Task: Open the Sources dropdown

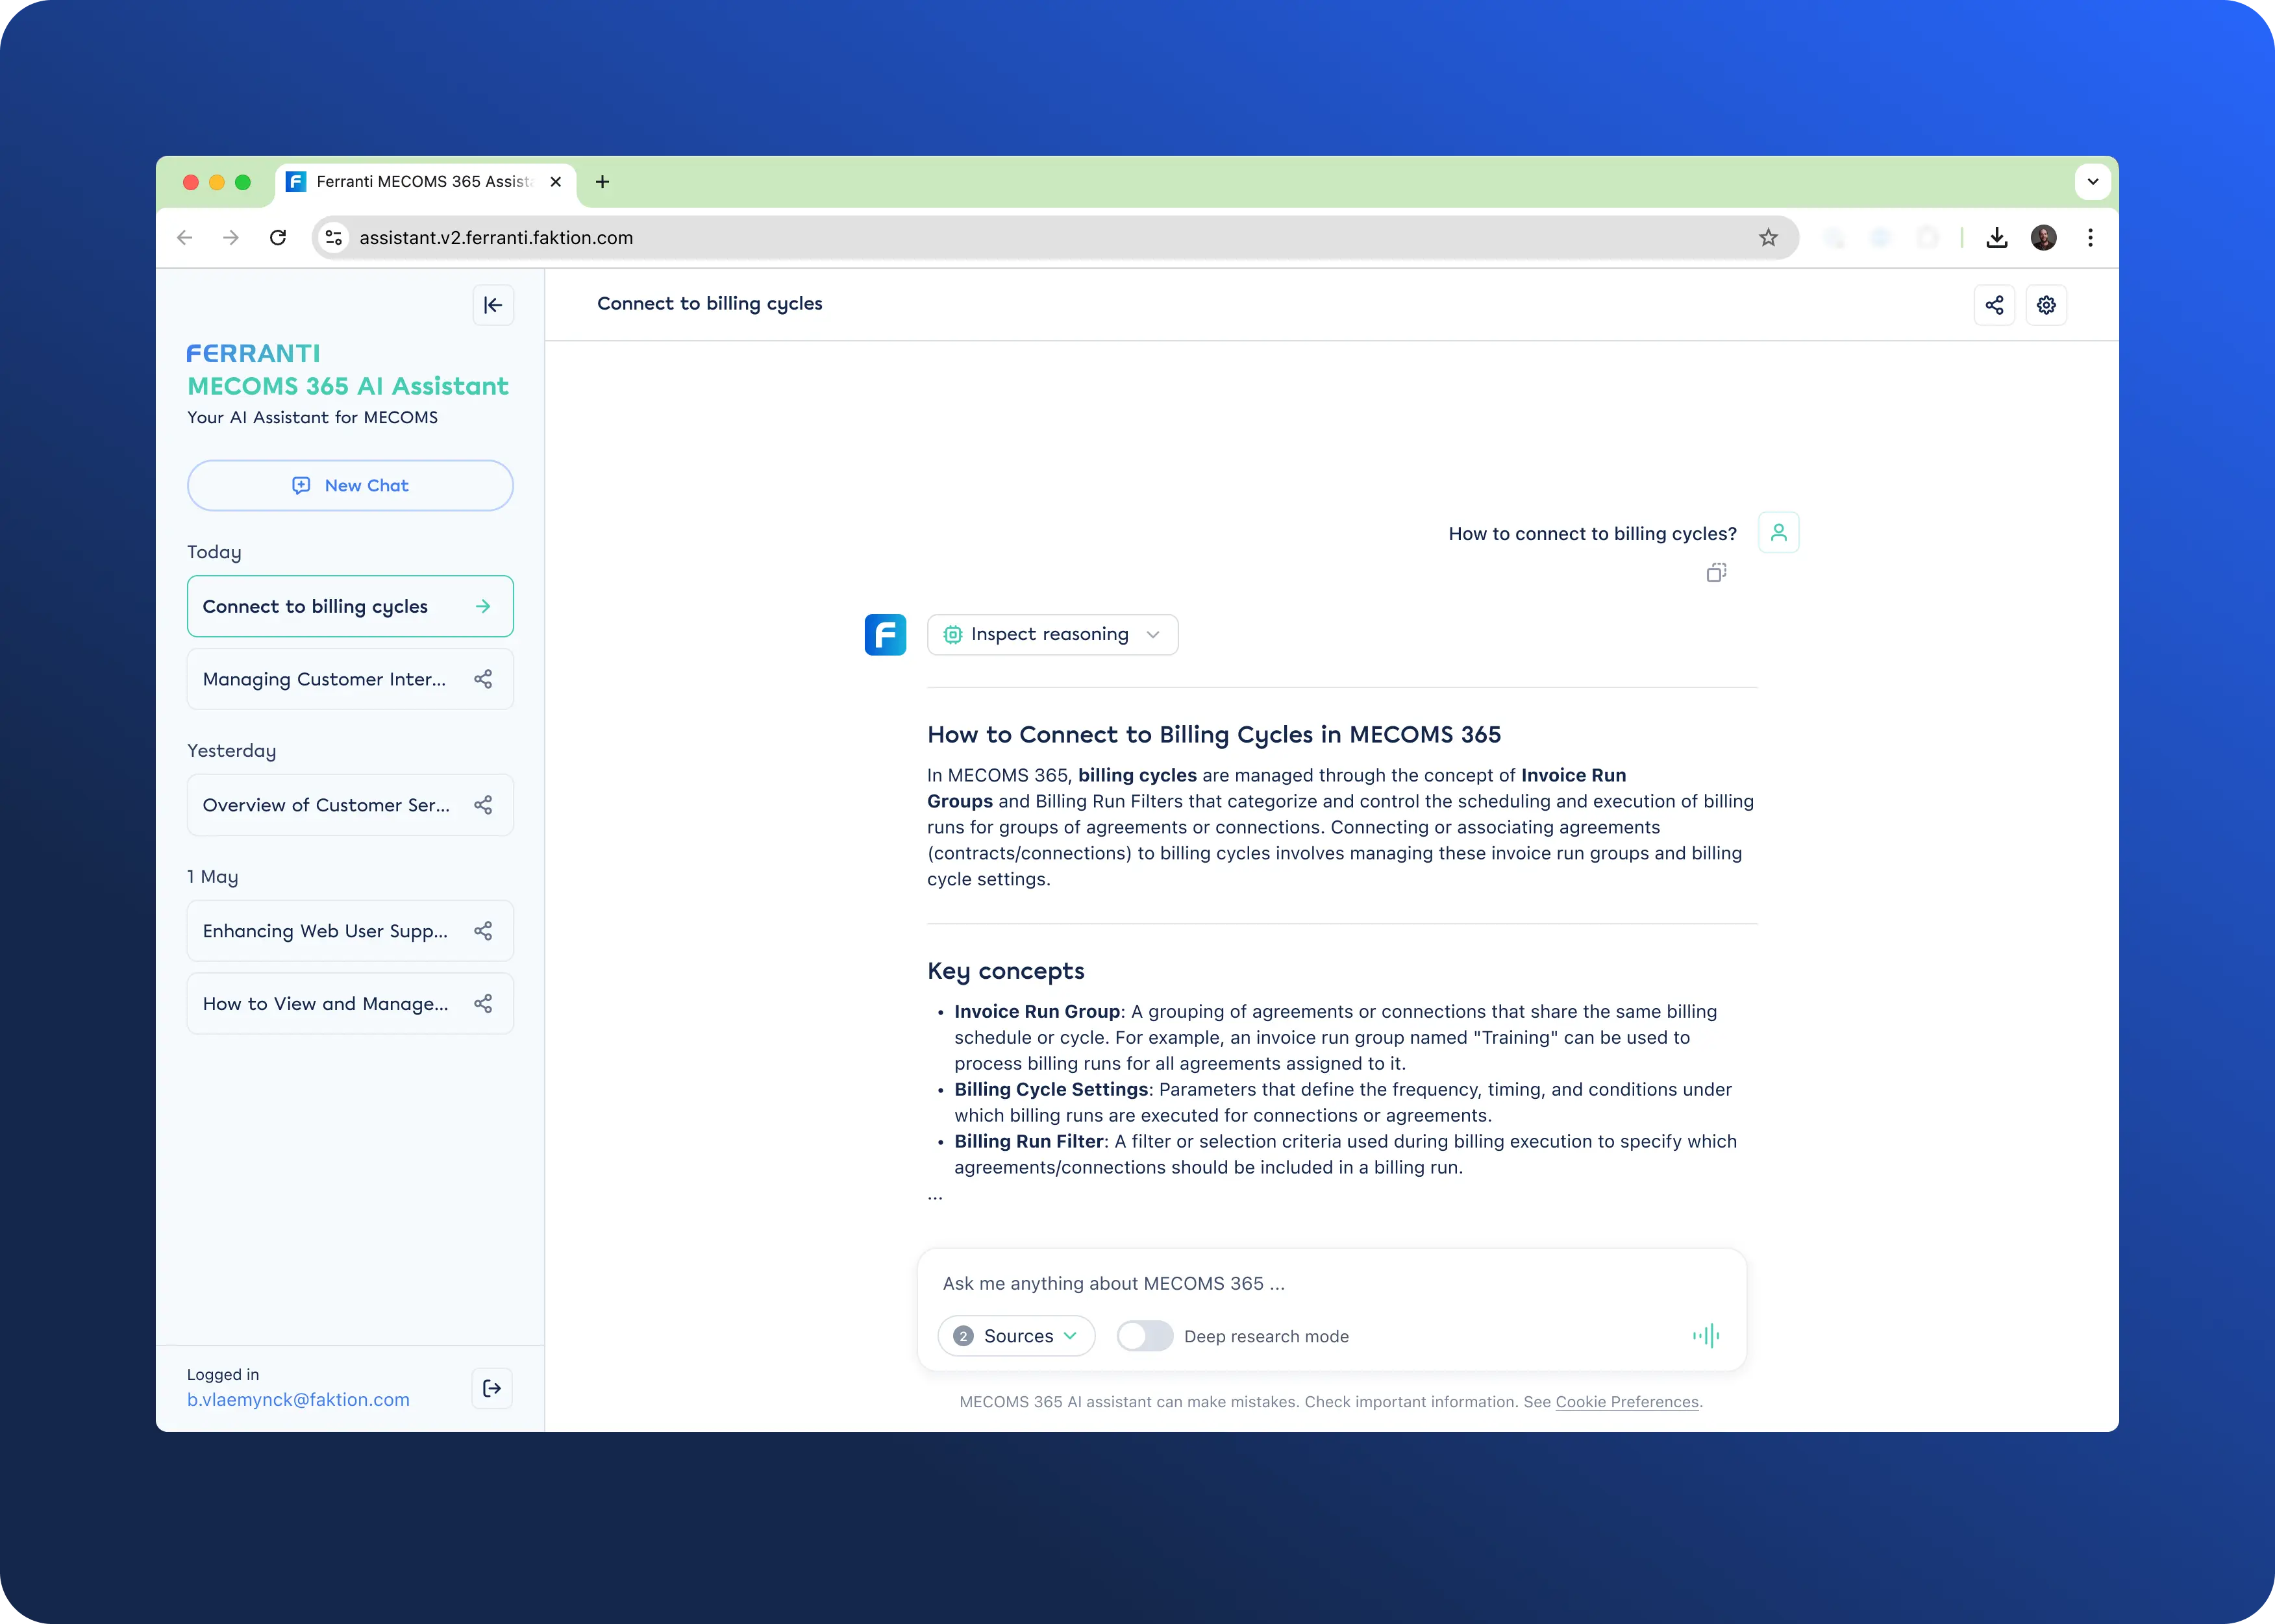Action: [1016, 1336]
